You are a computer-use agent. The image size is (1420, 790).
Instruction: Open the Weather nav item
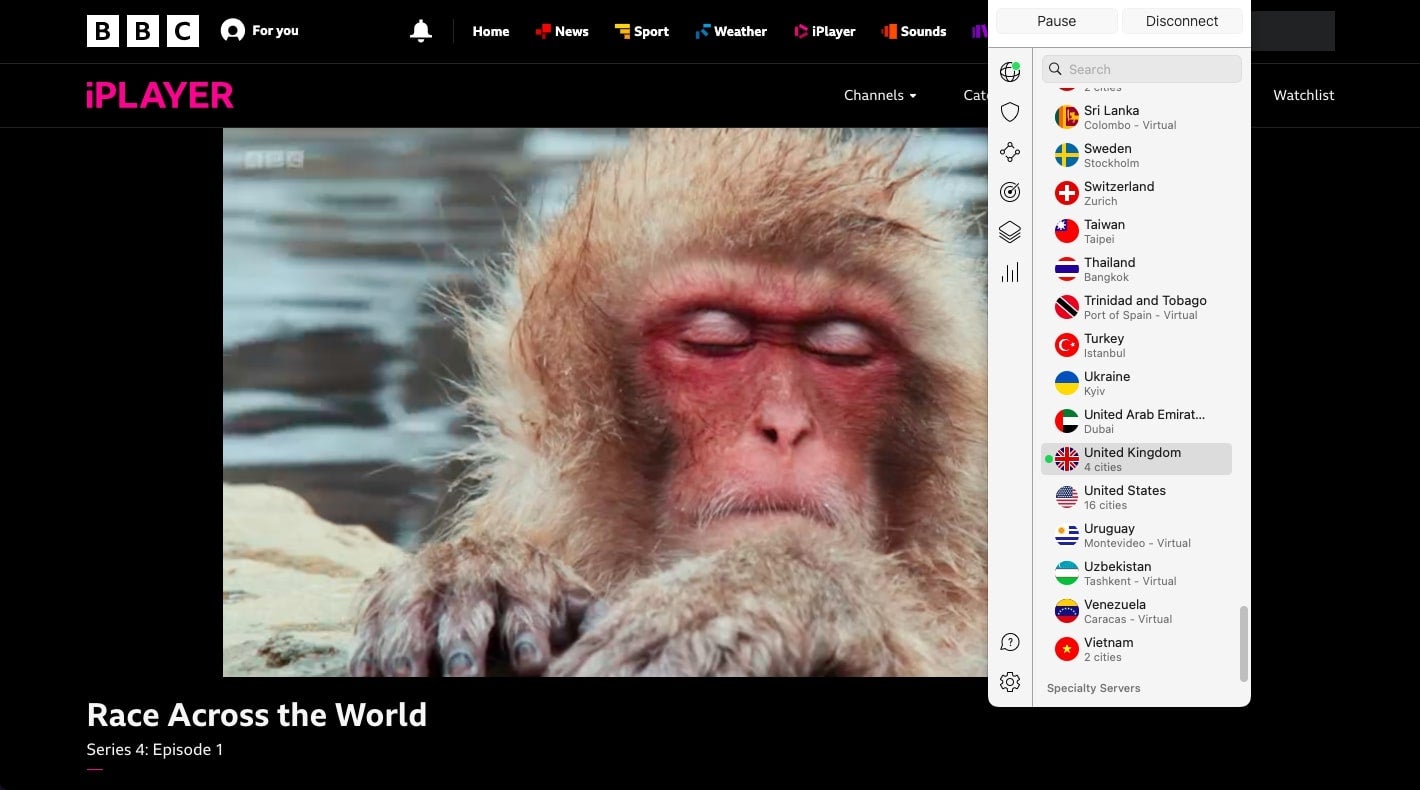tap(731, 31)
